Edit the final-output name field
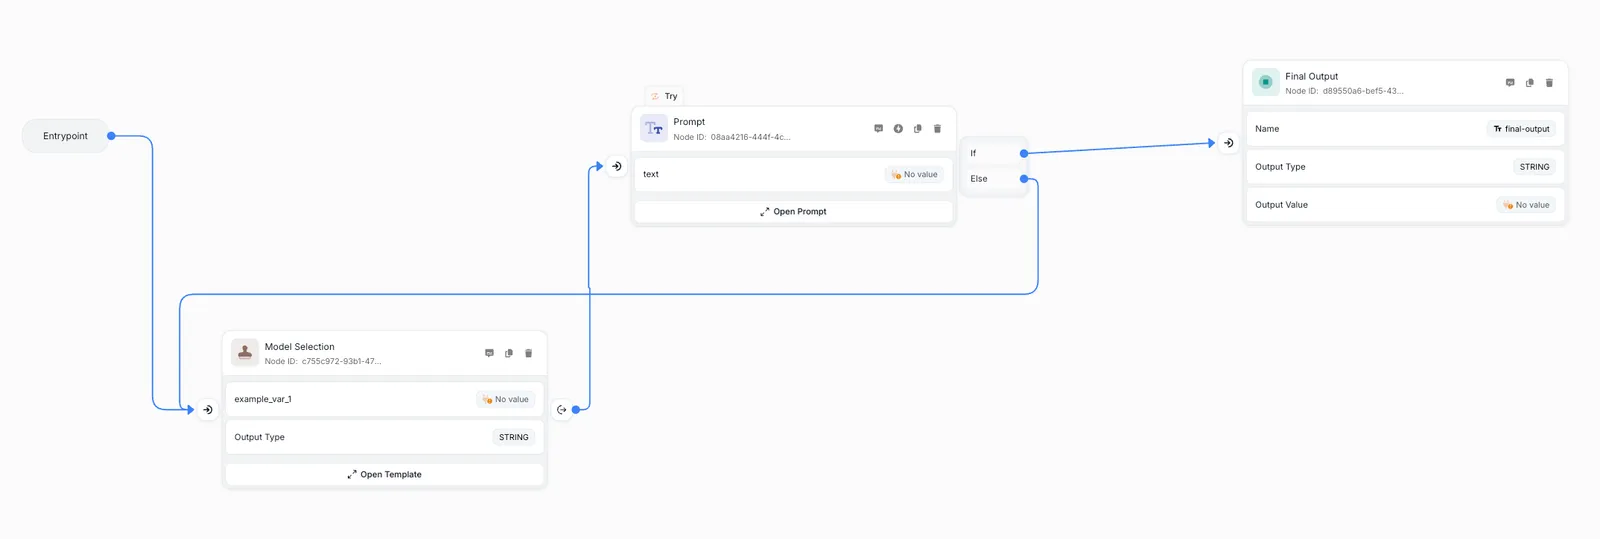1600x539 pixels. (x=1521, y=129)
